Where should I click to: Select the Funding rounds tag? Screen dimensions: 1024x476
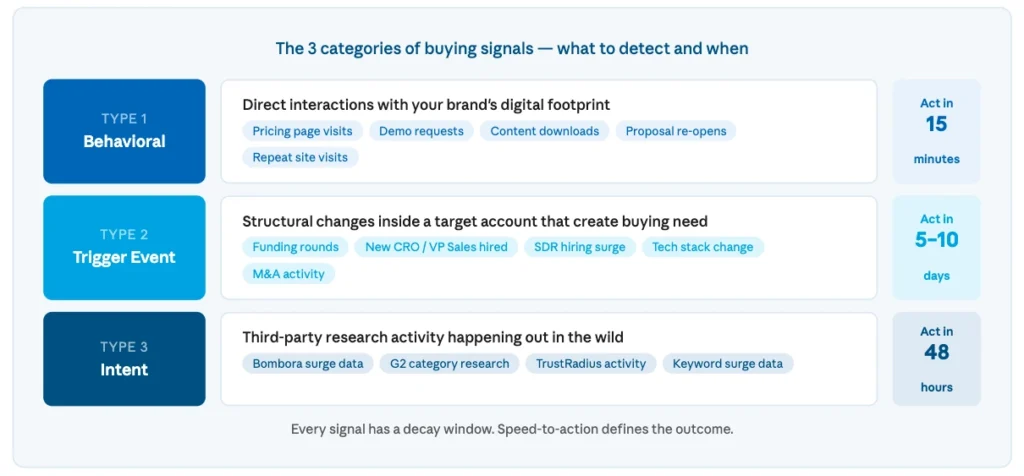pos(296,247)
